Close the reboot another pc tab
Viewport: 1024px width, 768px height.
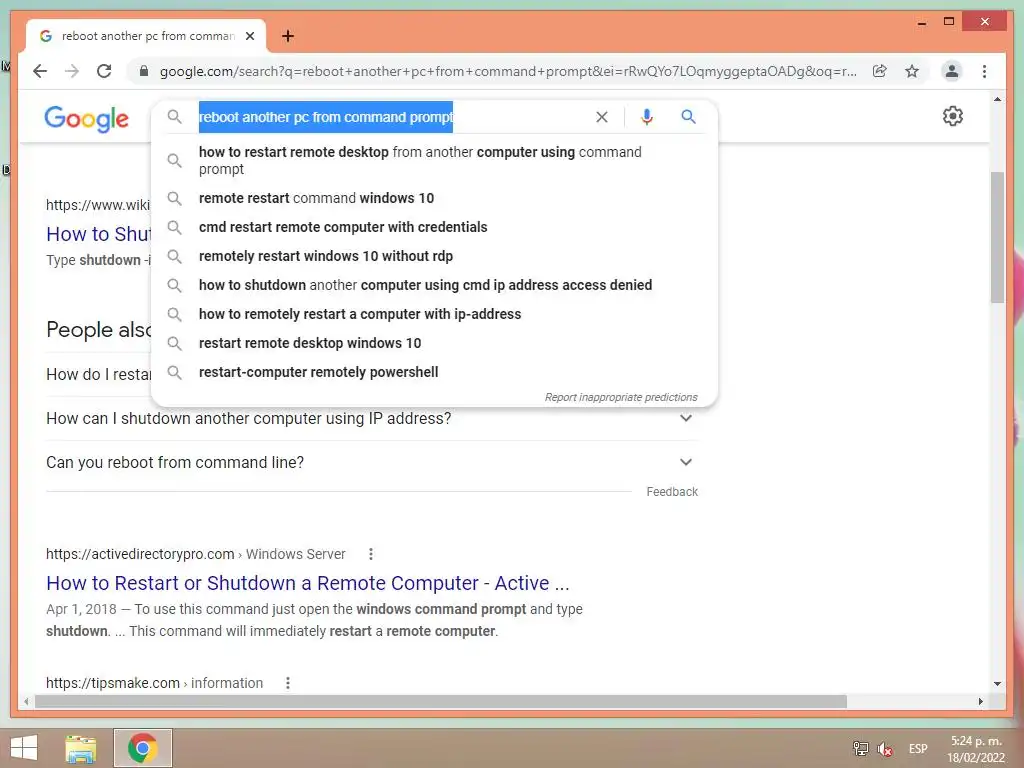(x=249, y=36)
